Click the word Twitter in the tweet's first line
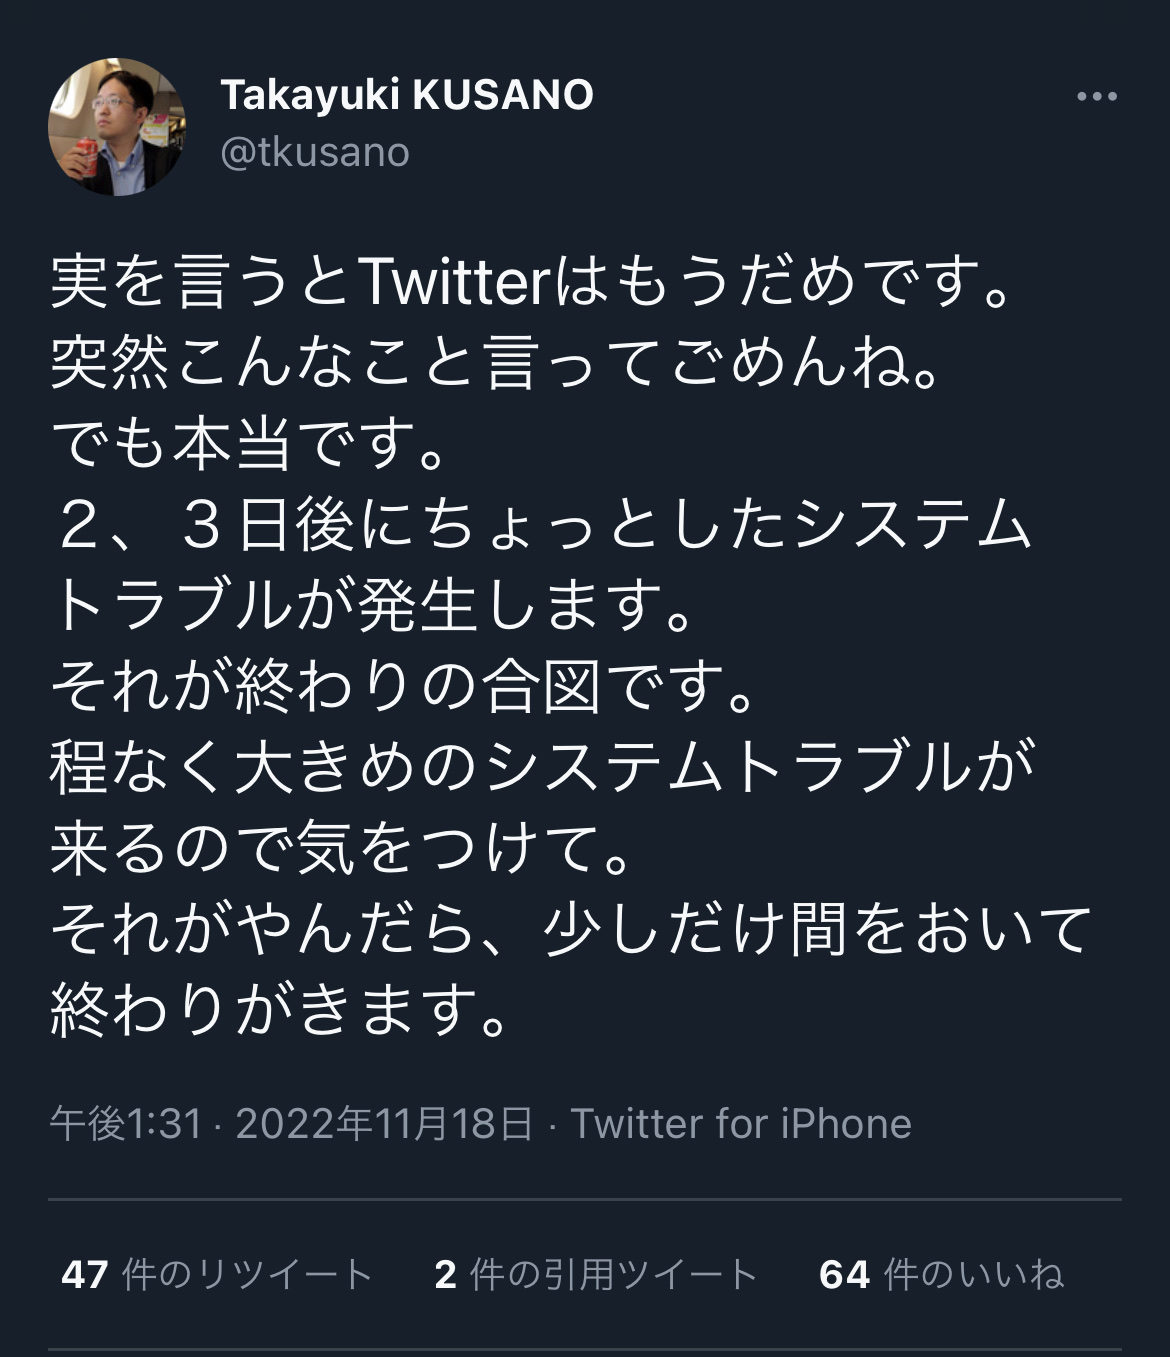 point(455,284)
